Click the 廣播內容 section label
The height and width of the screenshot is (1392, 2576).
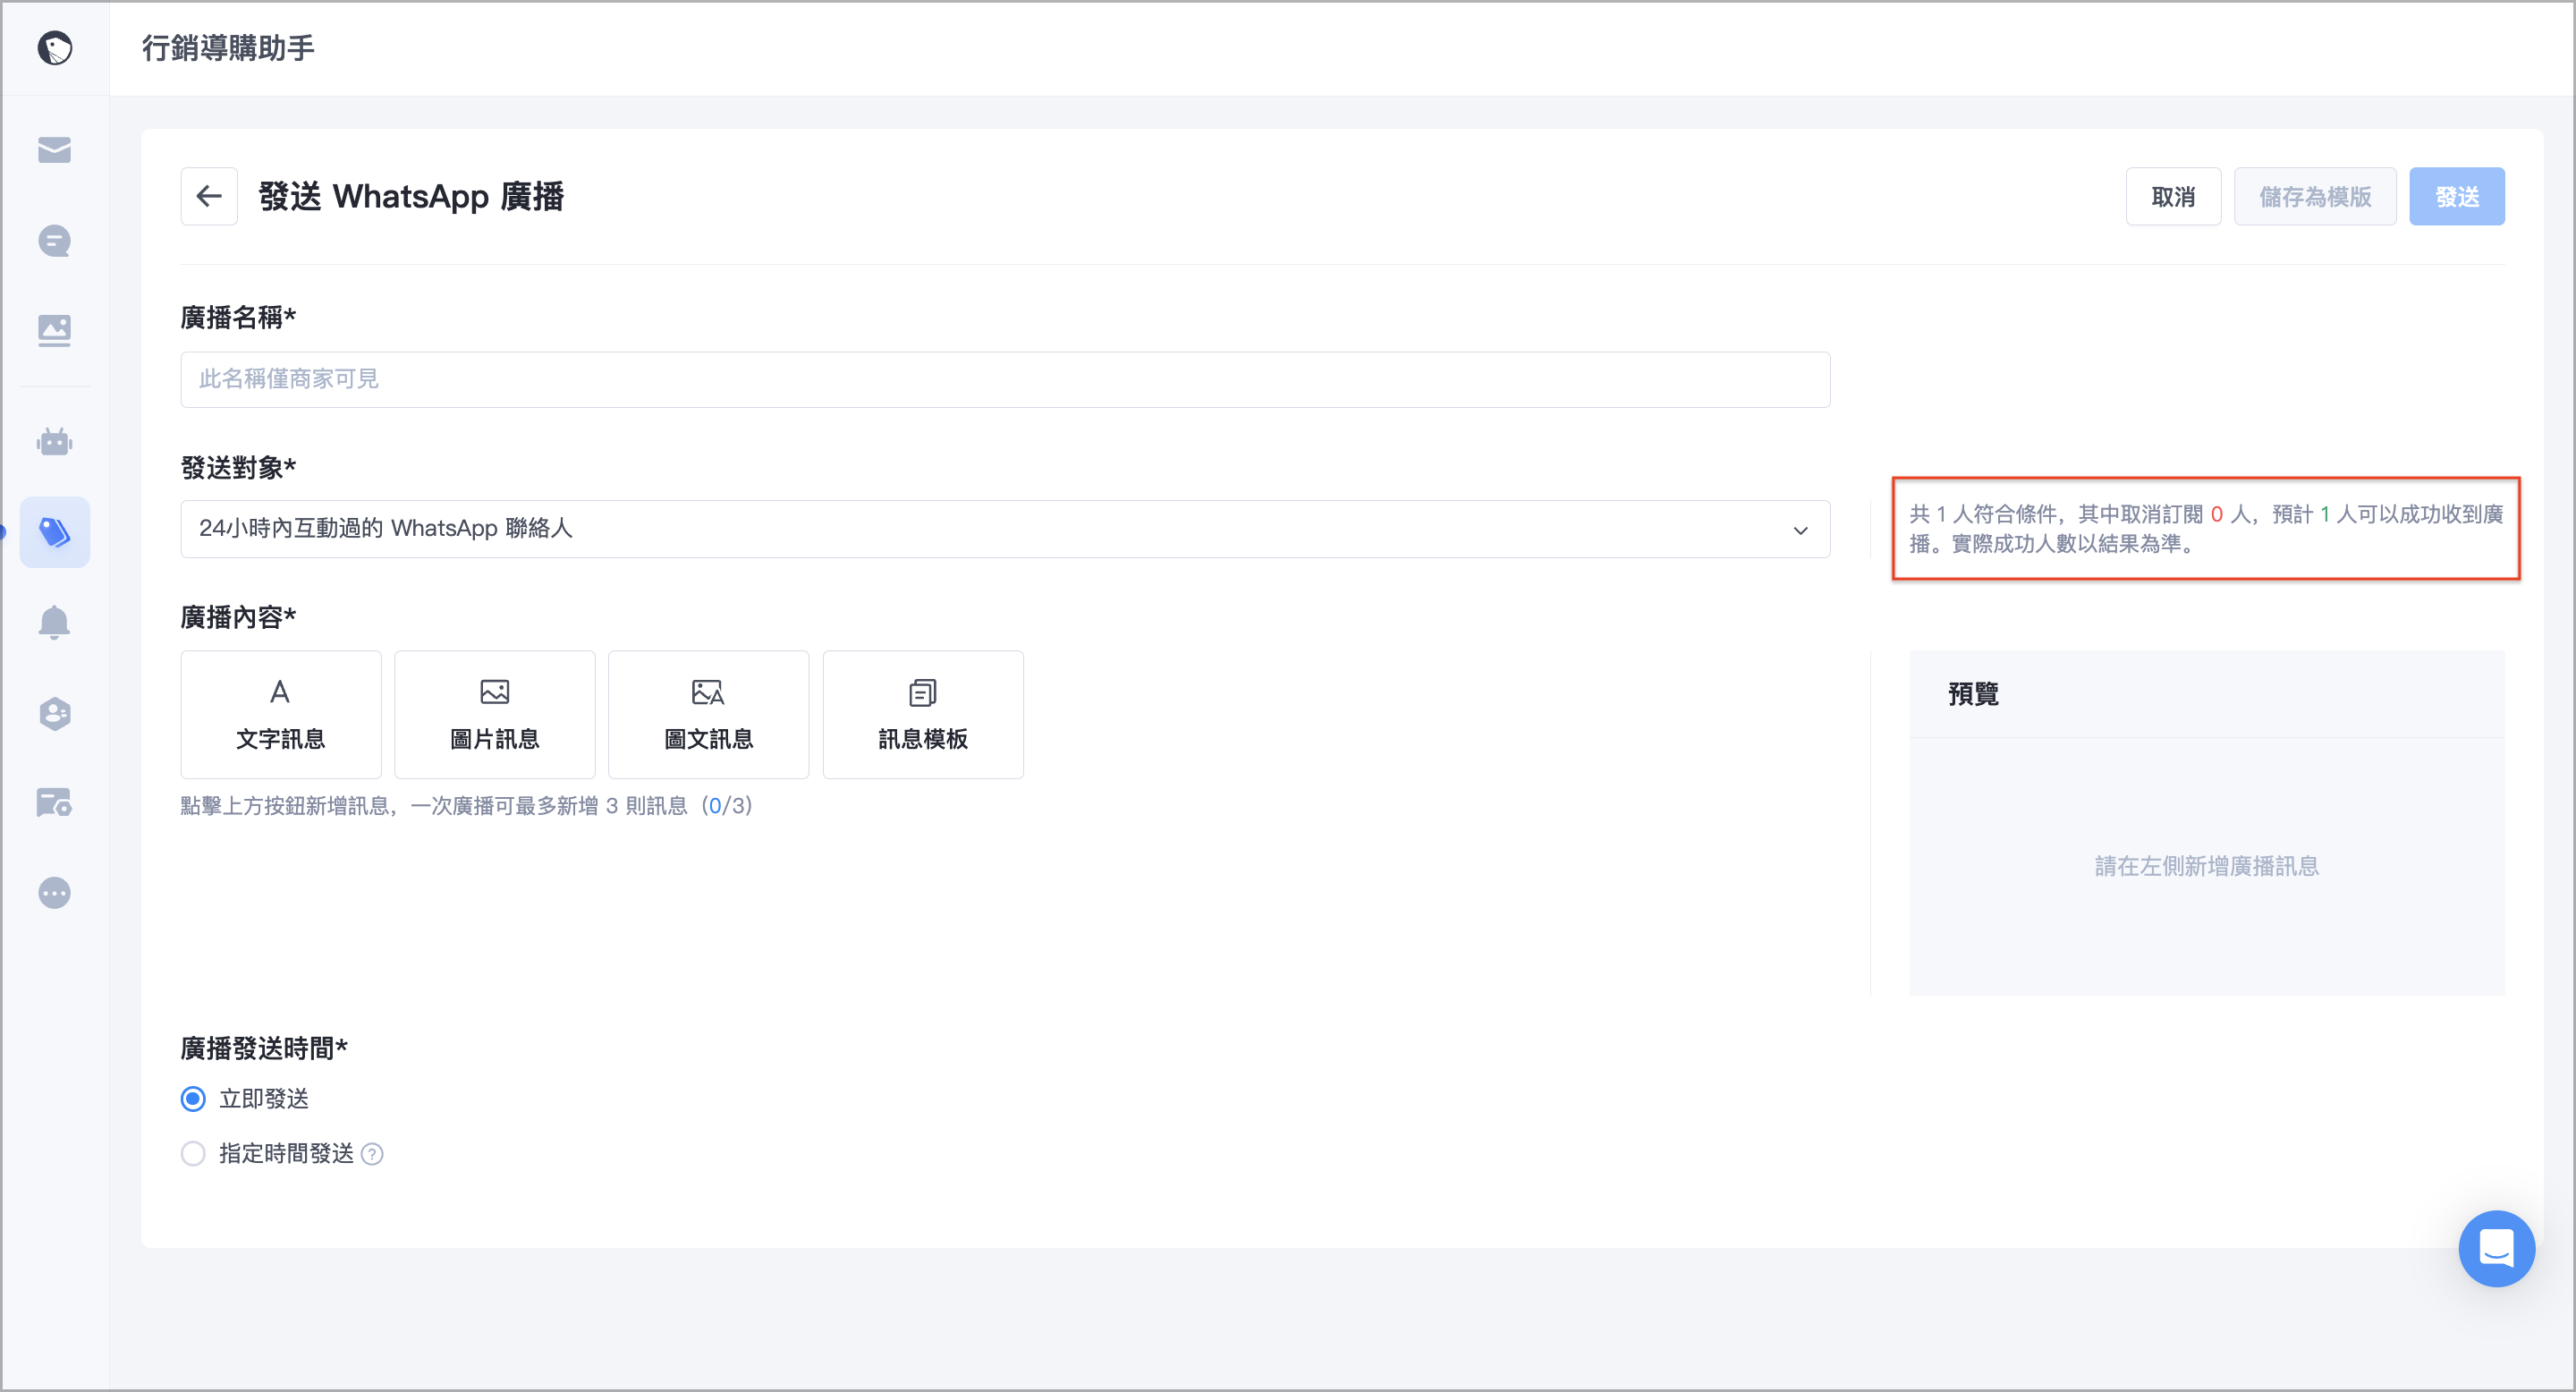pos(238,617)
